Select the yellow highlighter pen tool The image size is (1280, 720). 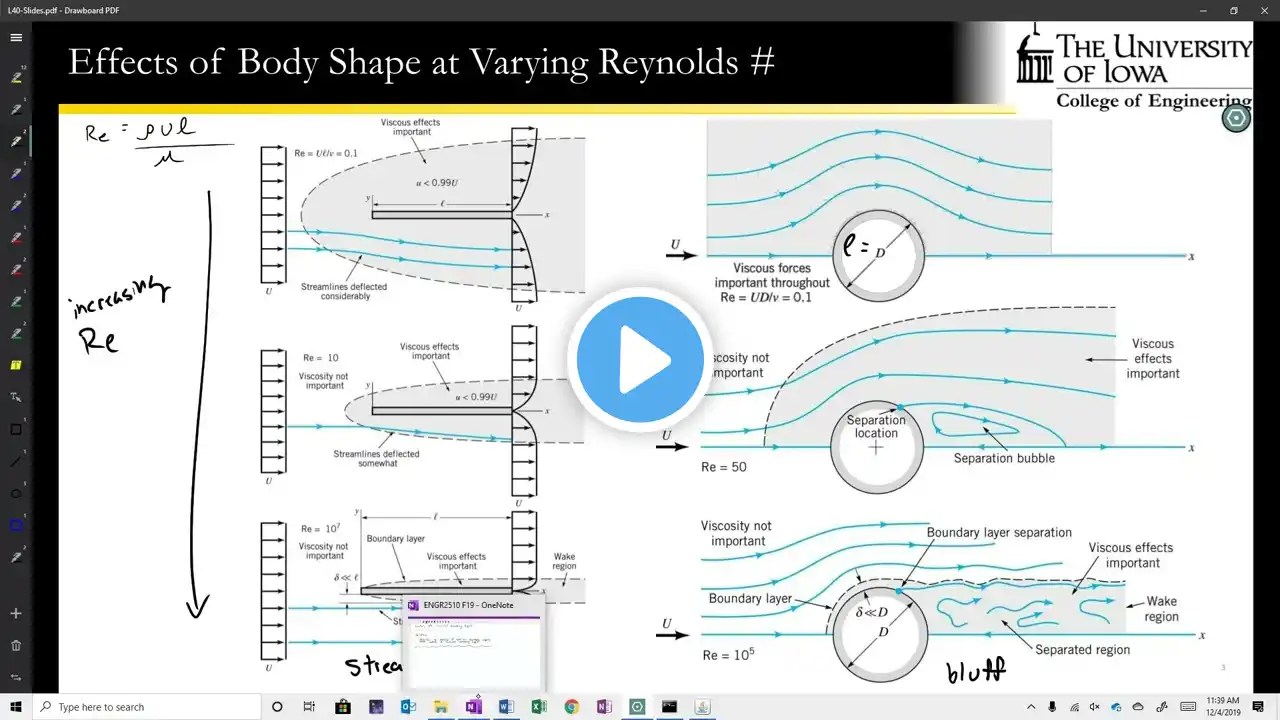pos(16,77)
